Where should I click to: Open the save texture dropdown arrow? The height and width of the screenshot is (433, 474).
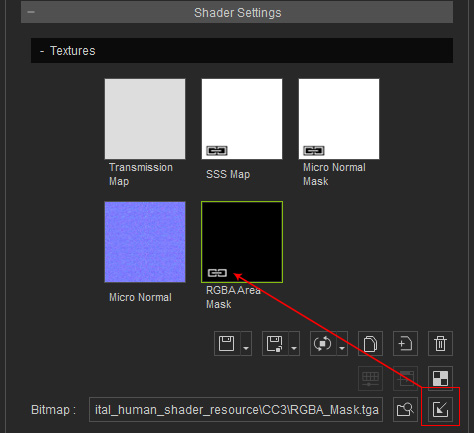coord(246,344)
